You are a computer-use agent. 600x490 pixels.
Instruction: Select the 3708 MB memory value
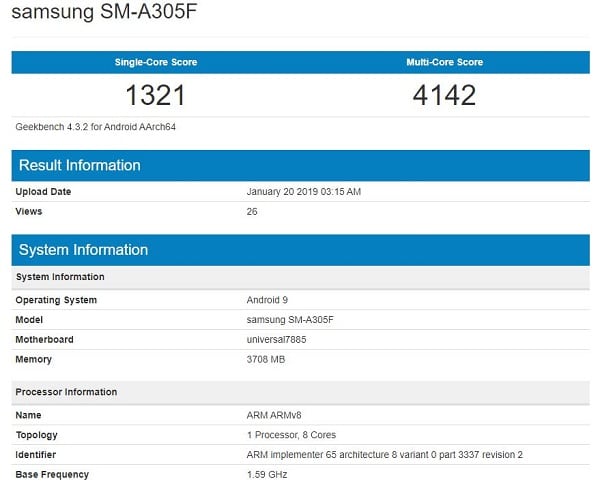[x=266, y=360]
